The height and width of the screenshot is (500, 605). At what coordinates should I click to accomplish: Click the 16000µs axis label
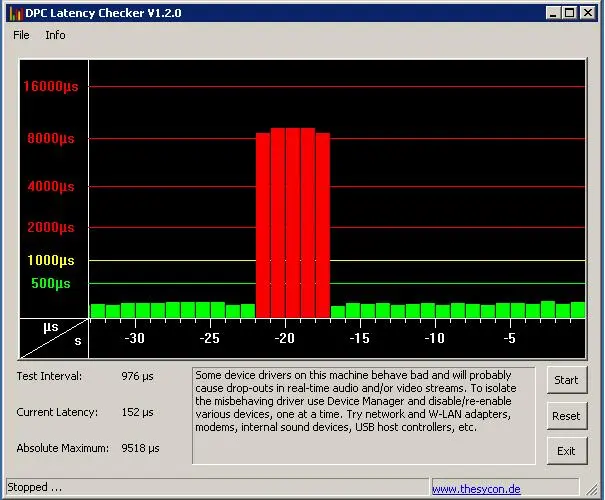click(x=50, y=86)
